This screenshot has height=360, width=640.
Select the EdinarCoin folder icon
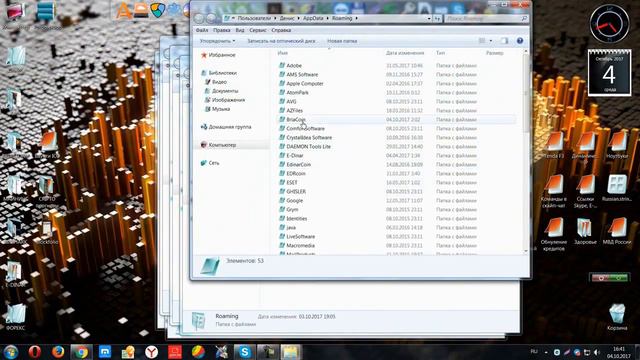[x=282, y=164]
